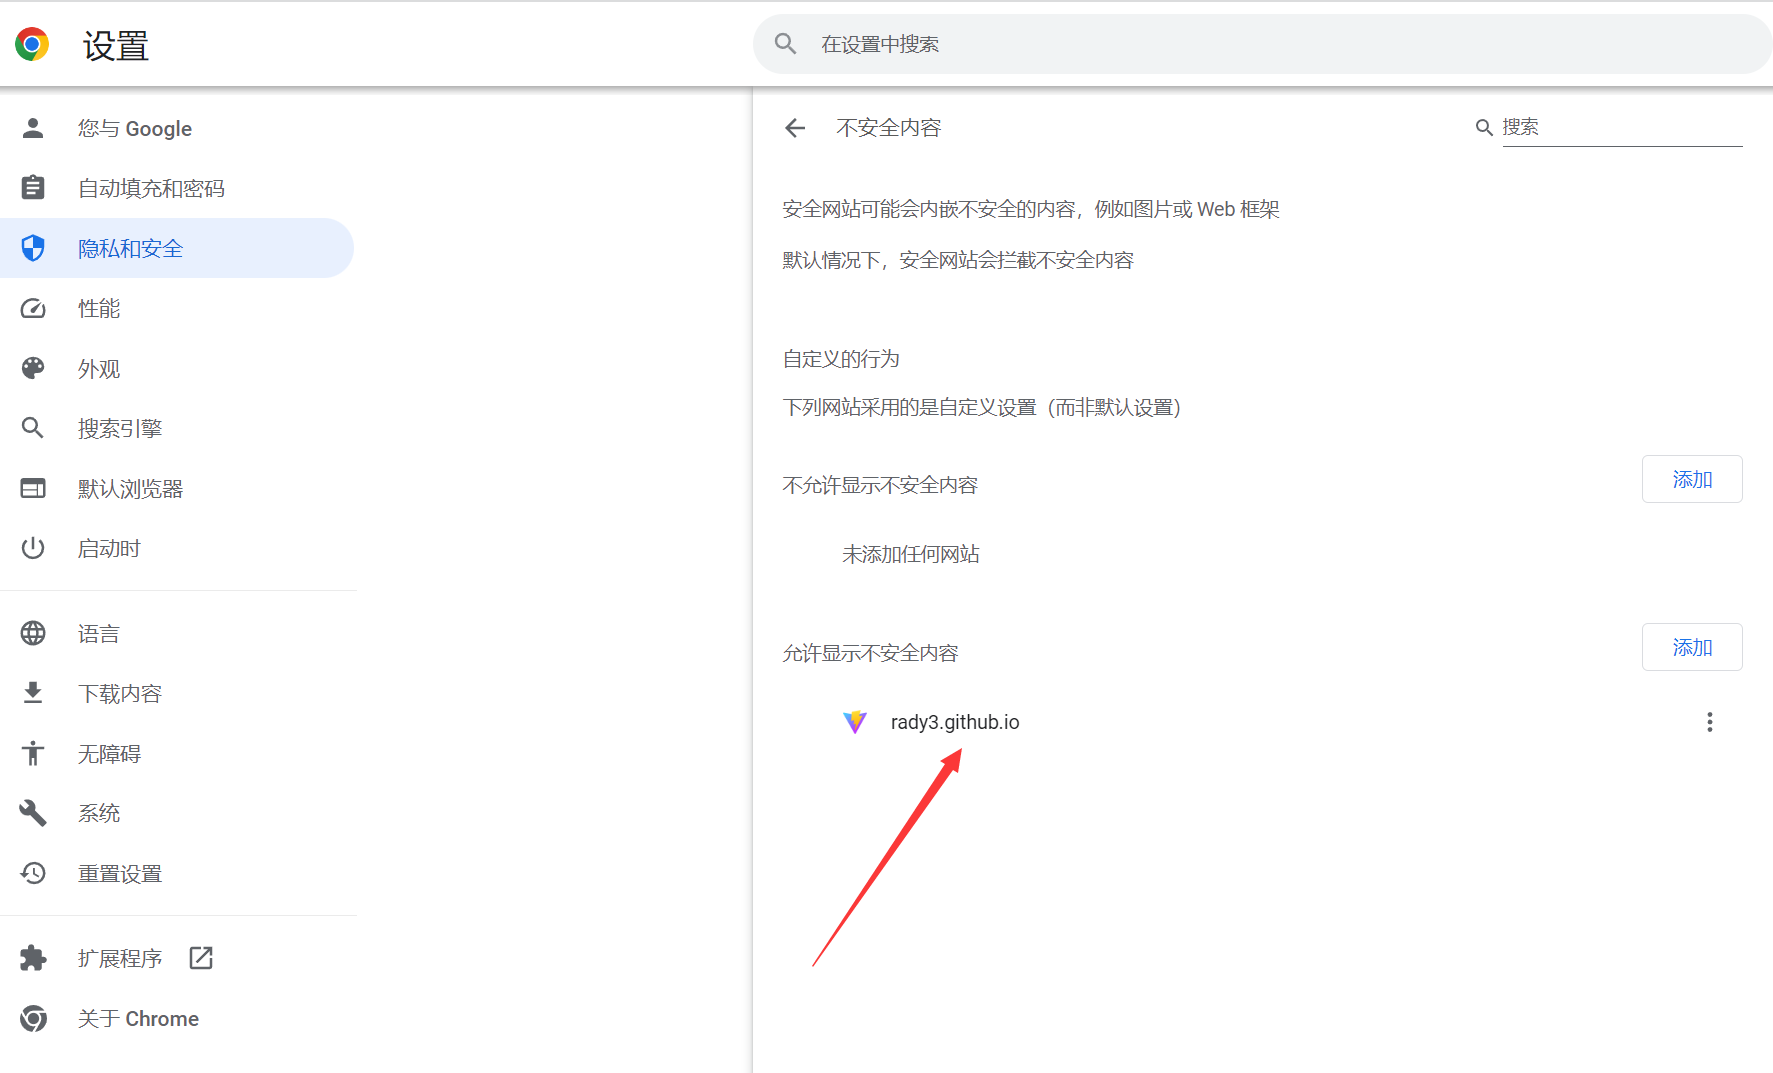Open the 您与 Google settings section
Screen dimensions: 1773x1073
[x=177, y=128]
